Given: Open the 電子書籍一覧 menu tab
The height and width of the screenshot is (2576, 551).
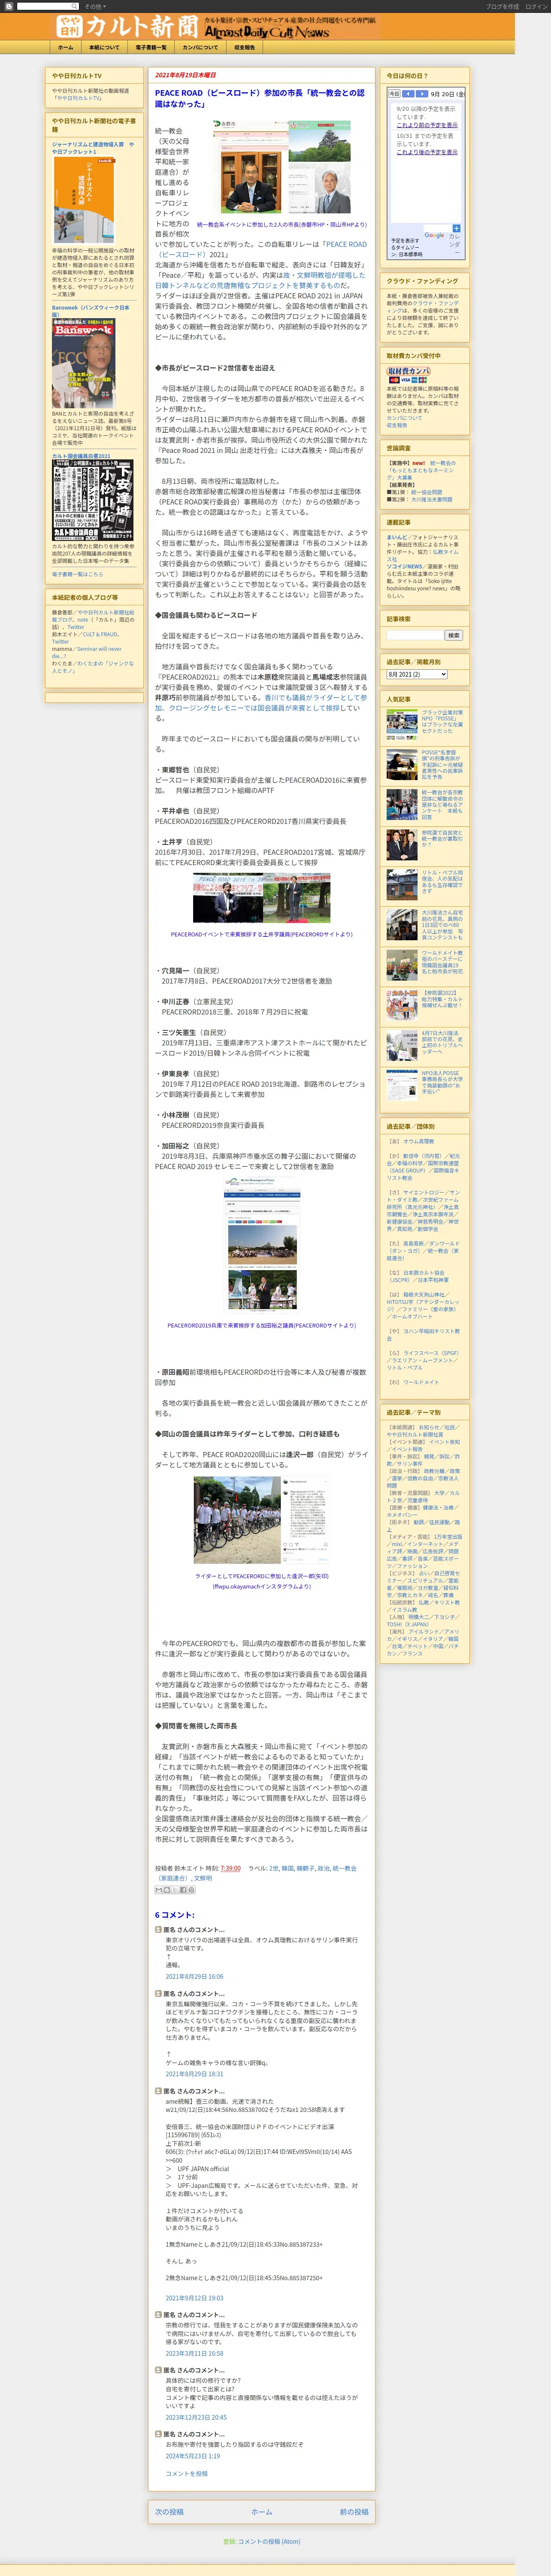Looking at the screenshot, I should [x=151, y=47].
